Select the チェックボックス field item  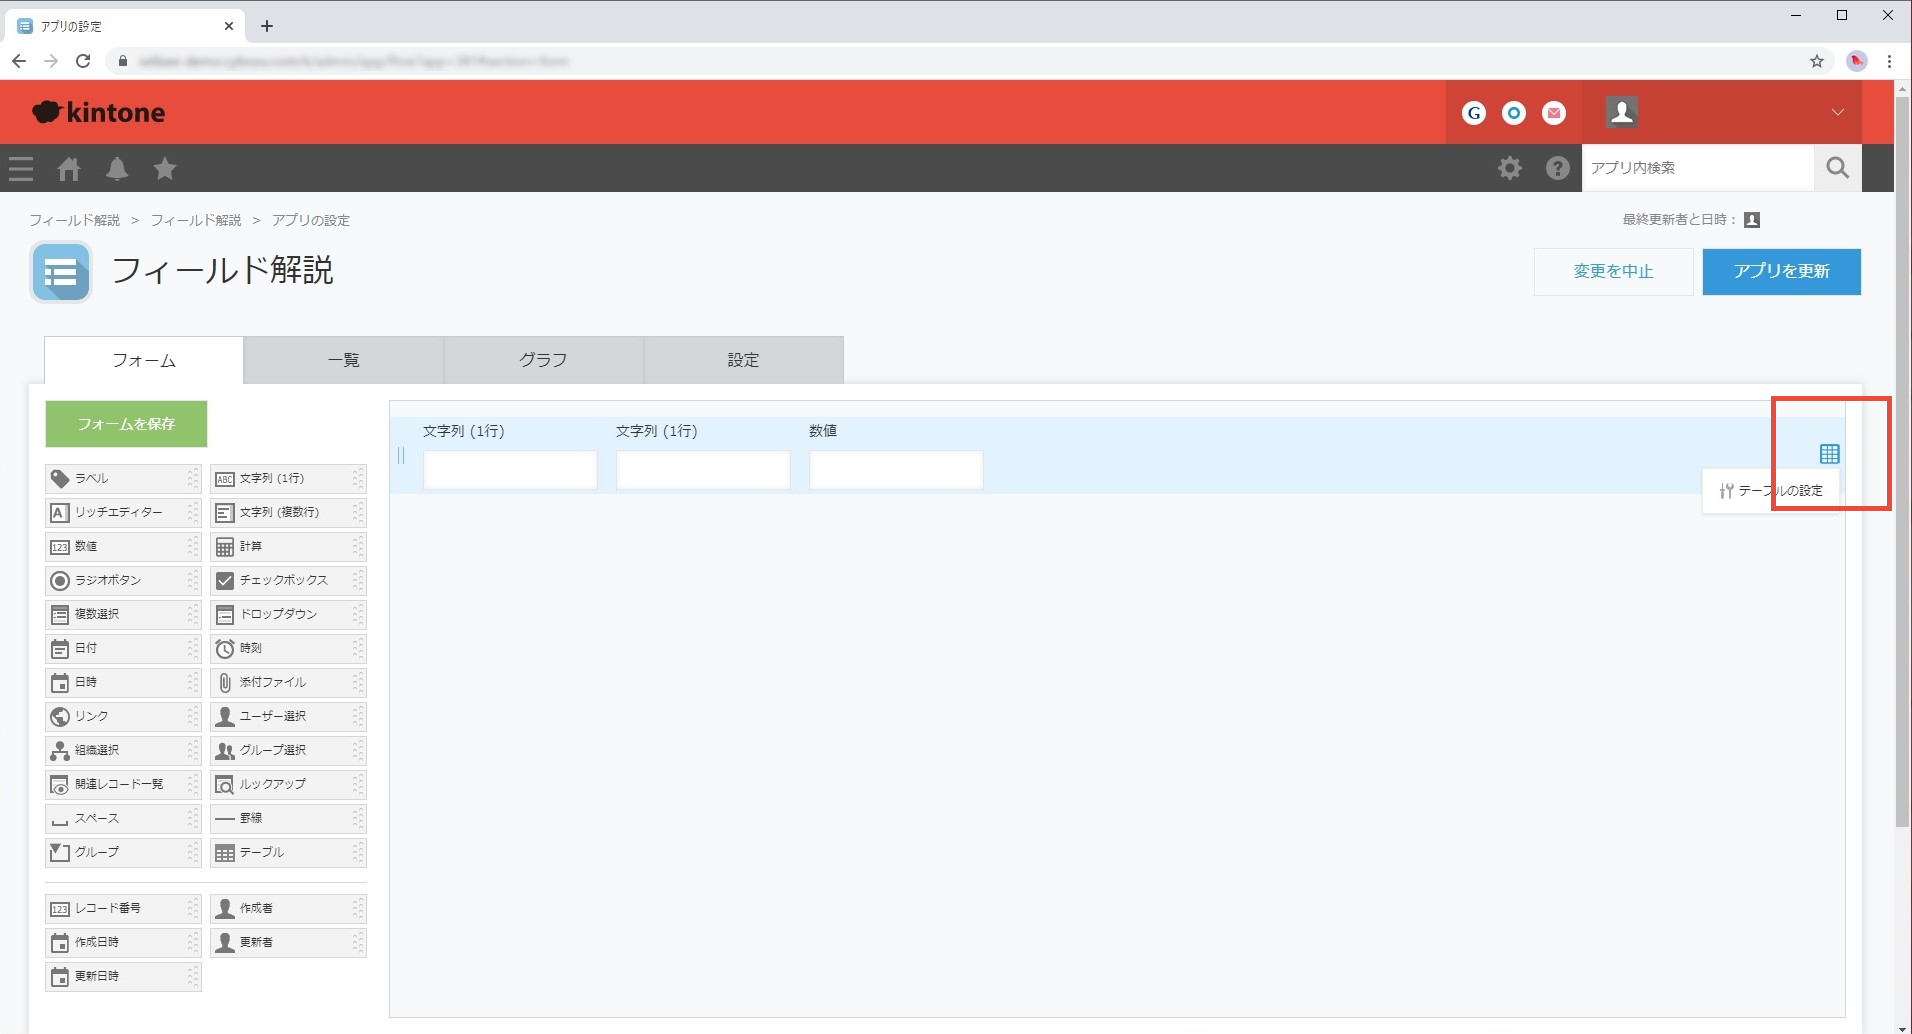click(288, 581)
